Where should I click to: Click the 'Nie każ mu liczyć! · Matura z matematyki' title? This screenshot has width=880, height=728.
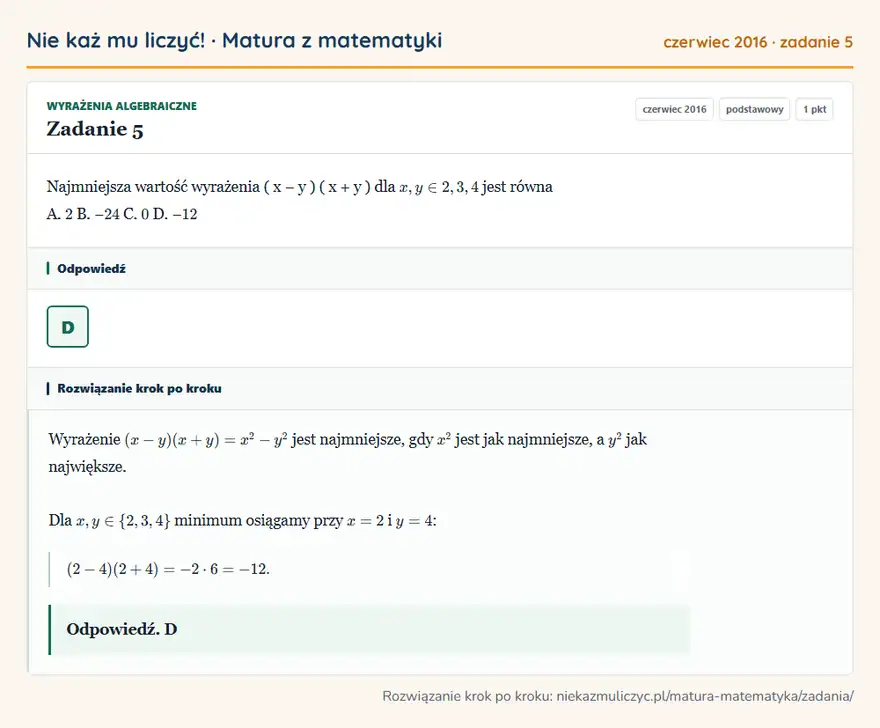coord(234,40)
